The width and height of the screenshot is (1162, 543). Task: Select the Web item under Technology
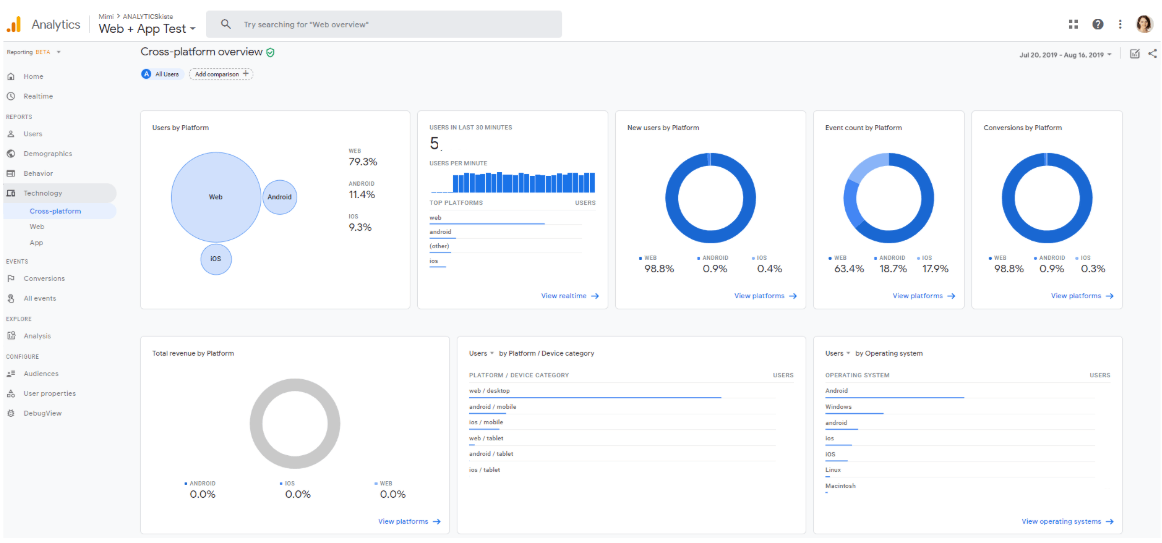pyautogui.click(x=37, y=227)
